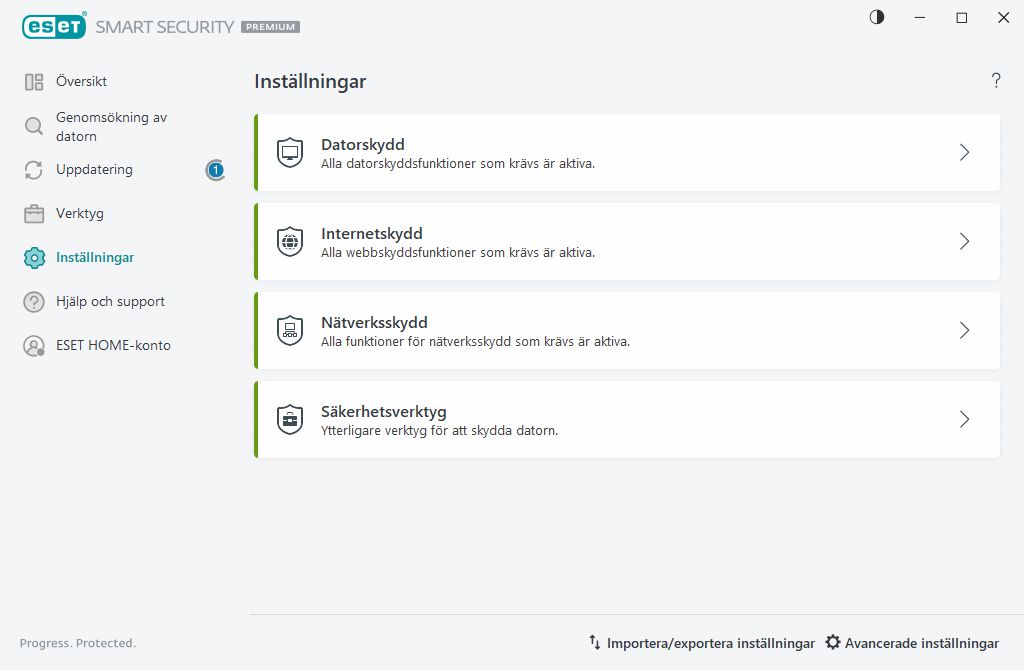Expand the Säkerhetsverktyg section arrow
The image size is (1024, 670).
964,420
